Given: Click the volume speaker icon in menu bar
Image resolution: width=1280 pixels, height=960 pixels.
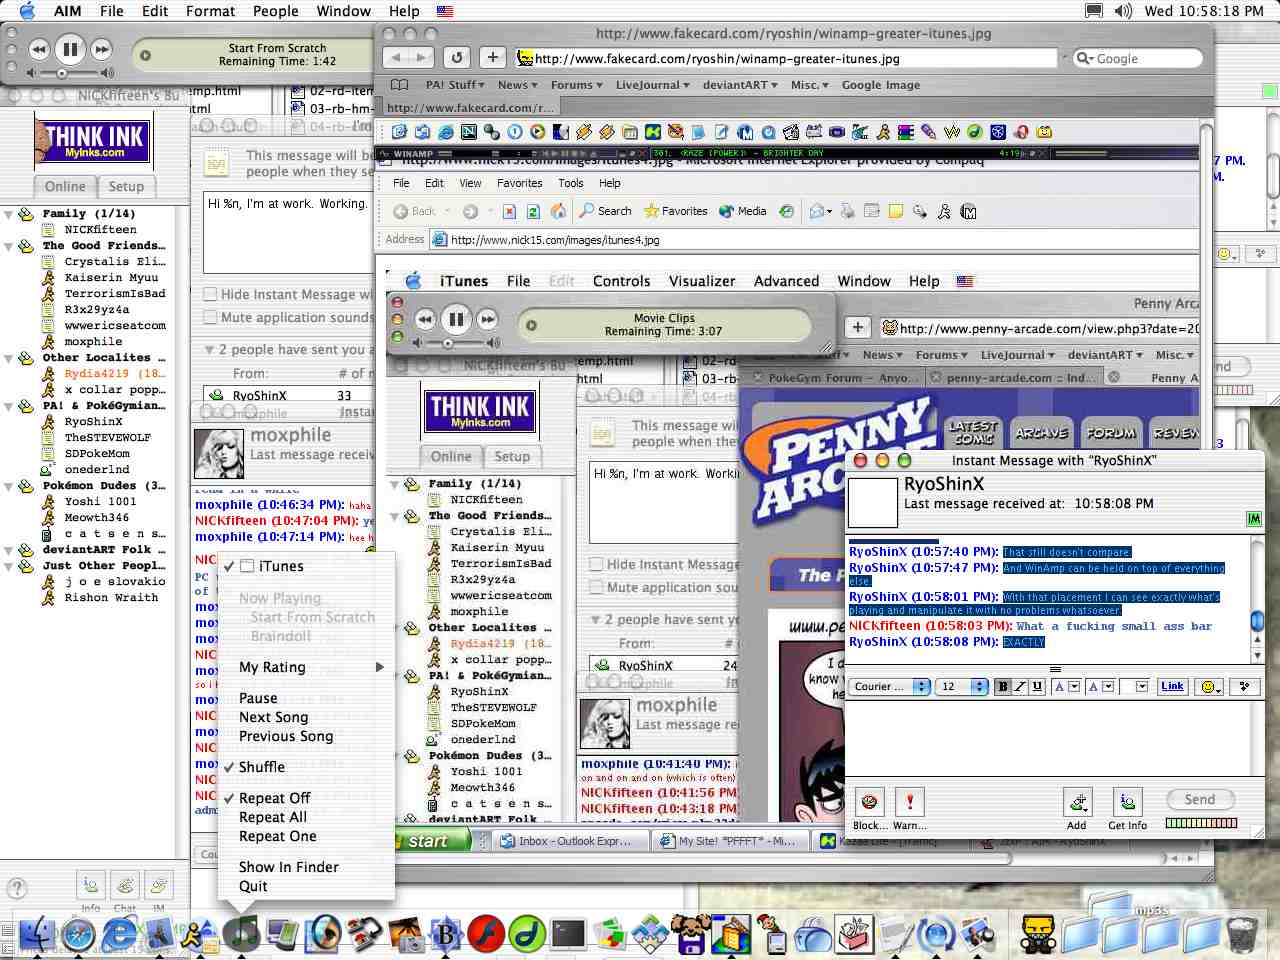Looking at the screenshot, I should [1123, 11].
